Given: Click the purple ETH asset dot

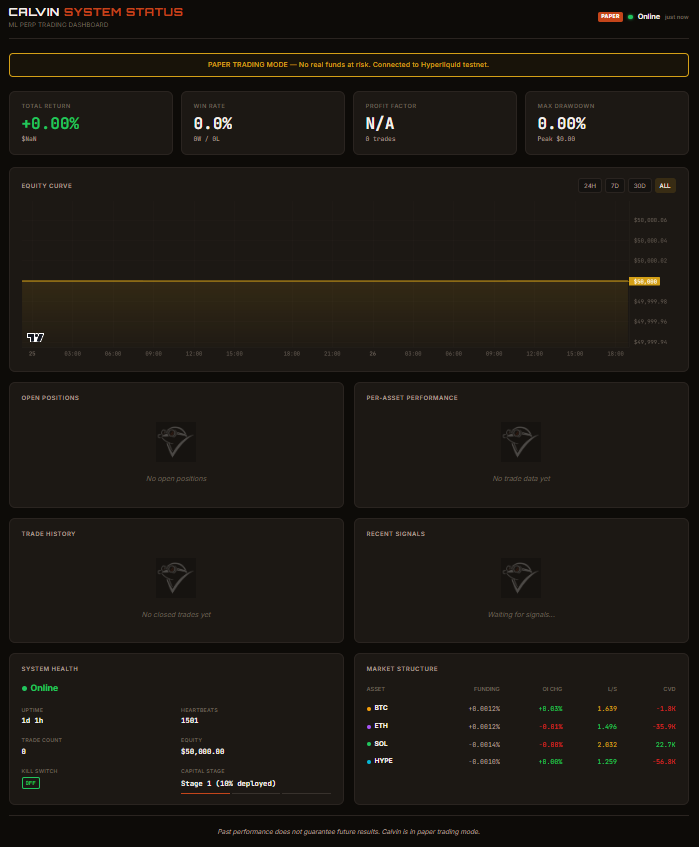Looking at the screenshot, I should (x=369, y=727).
